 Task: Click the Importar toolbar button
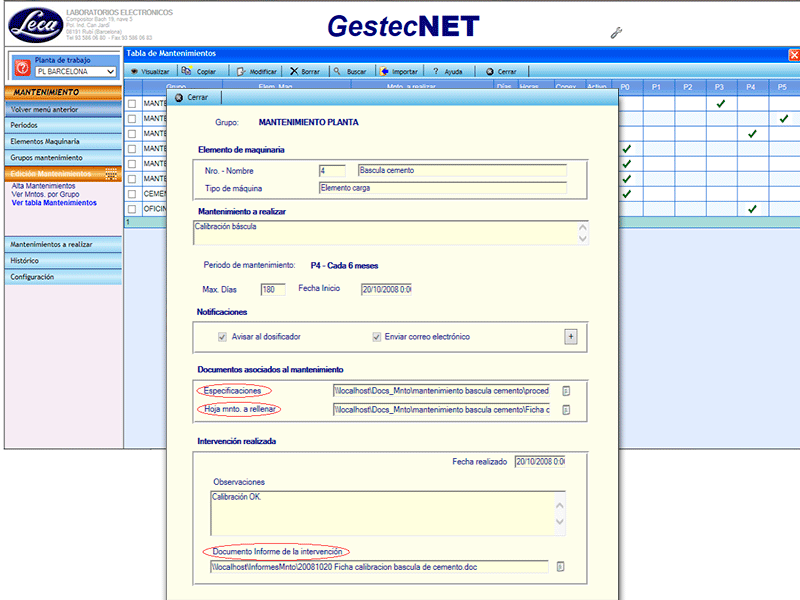coord(399,71)
